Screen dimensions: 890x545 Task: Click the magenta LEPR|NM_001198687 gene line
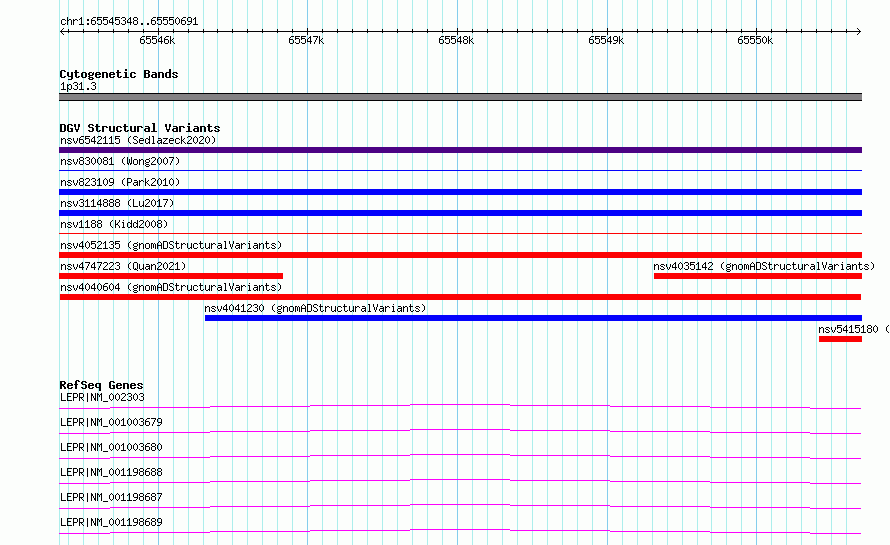[460, 506]
